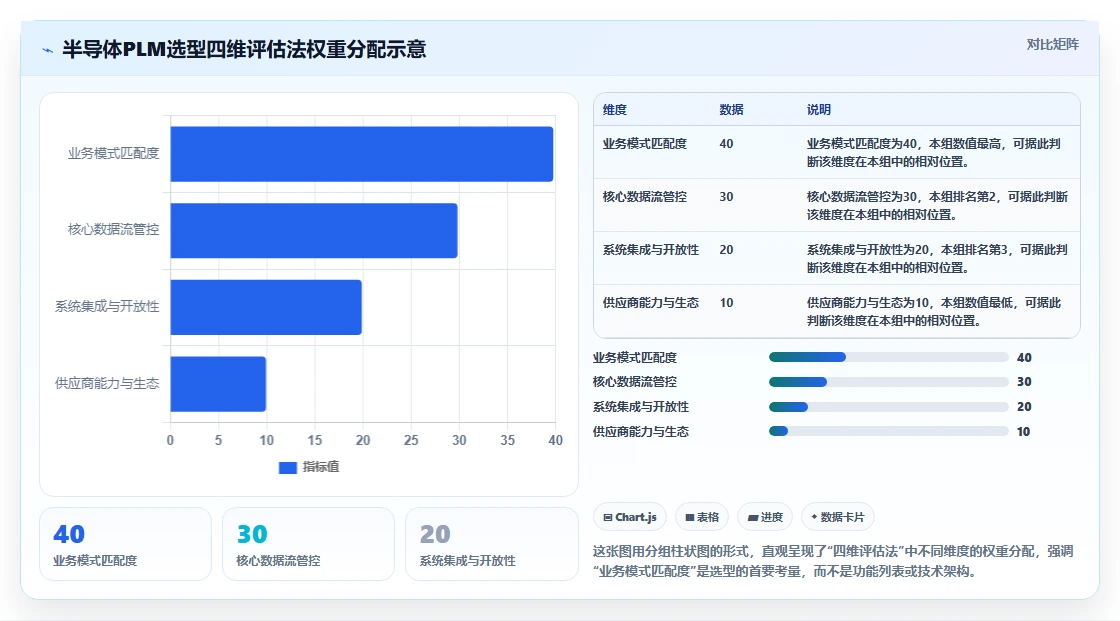Click the description for 核心数据流管控为30
The width and height of the screenshot is (1120, 621).
(937, 205)
